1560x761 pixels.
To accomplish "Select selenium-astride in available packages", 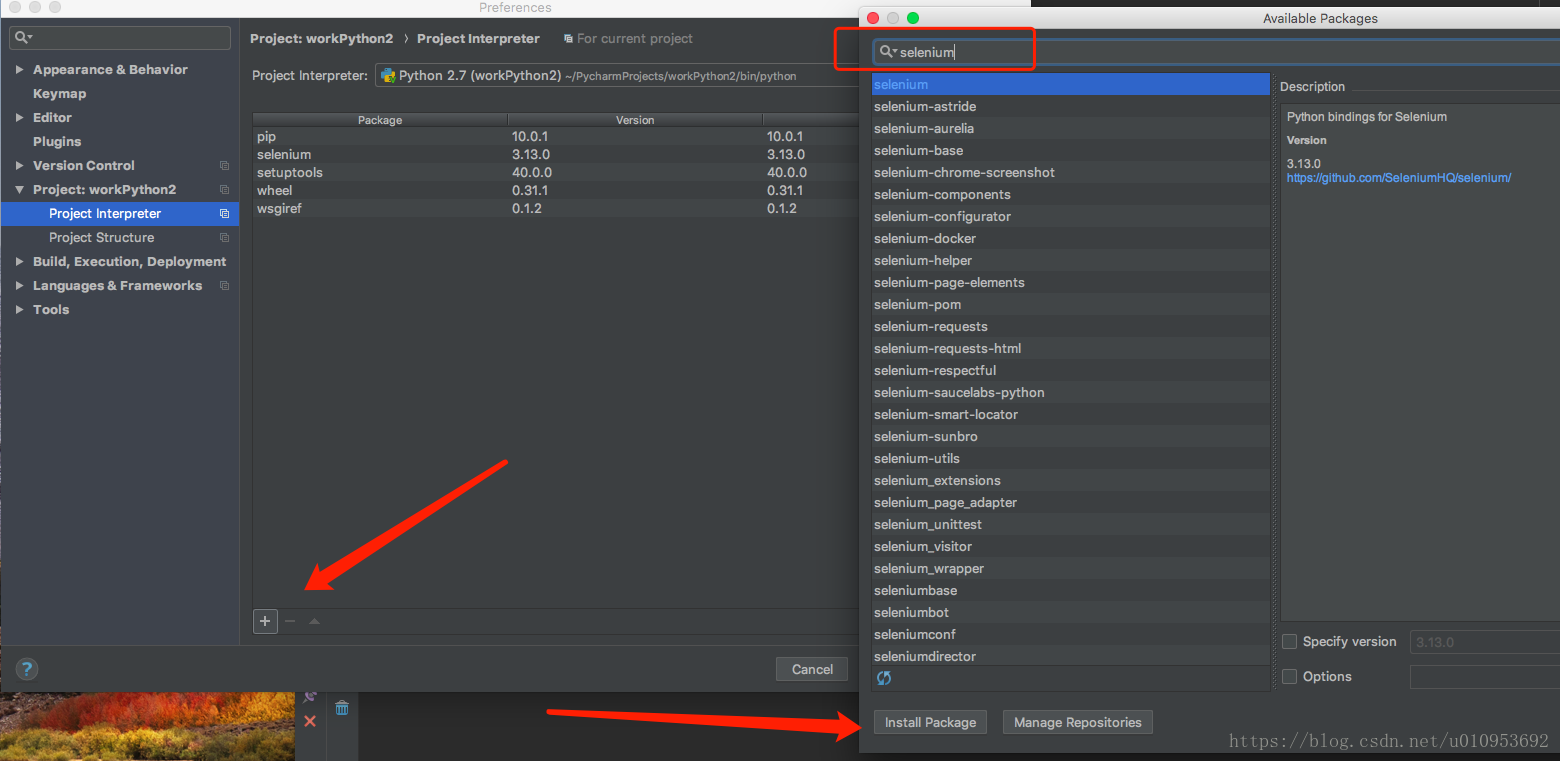I will click(x=1071, y=107).
